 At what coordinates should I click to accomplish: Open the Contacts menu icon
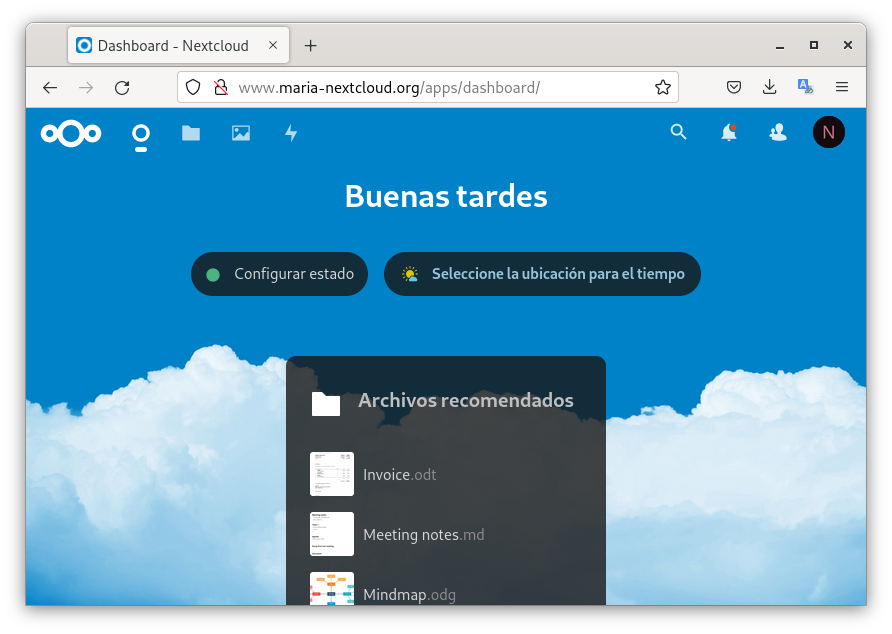pos(778,132)
